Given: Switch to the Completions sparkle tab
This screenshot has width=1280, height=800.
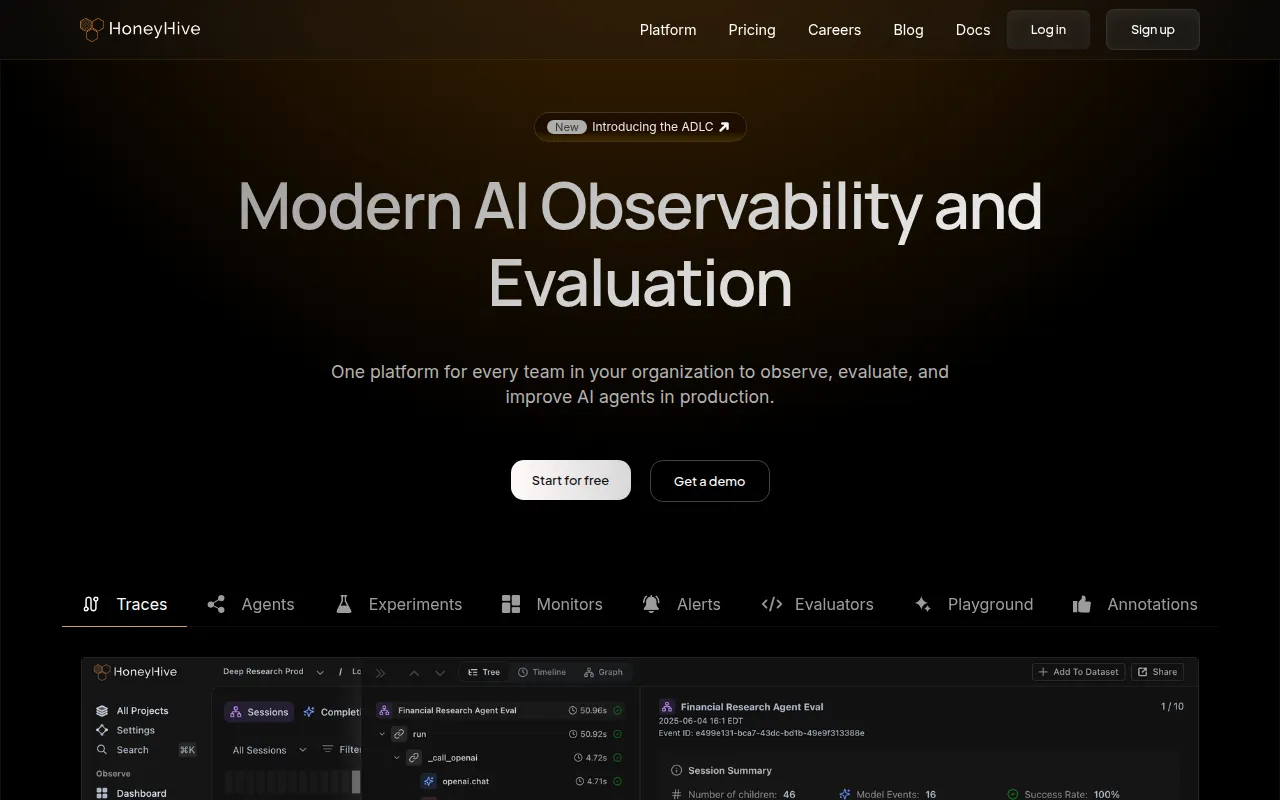Looking at the screenshot, I should pos(332,712).
